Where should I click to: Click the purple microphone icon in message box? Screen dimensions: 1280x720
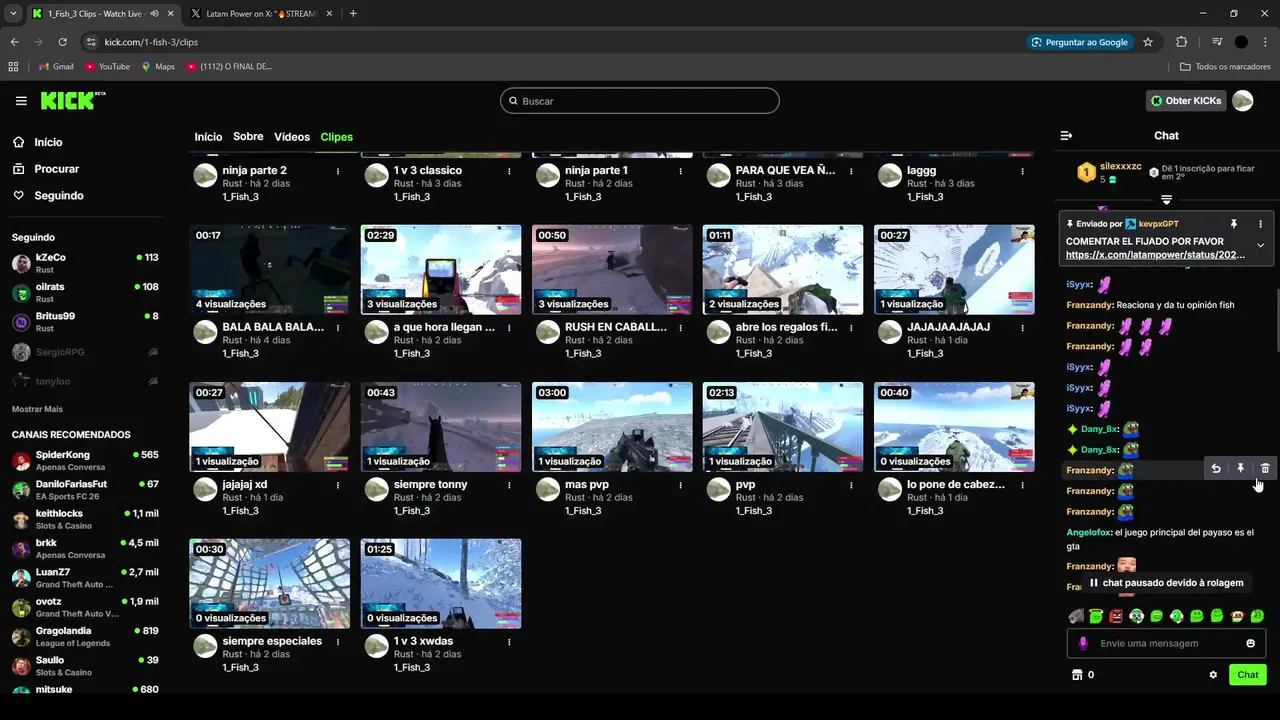point(1083,644)
